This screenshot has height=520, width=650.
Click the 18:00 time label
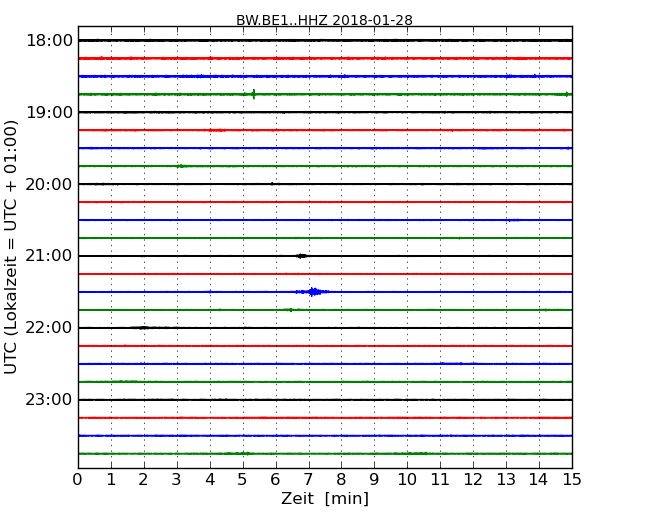point(49,41)
